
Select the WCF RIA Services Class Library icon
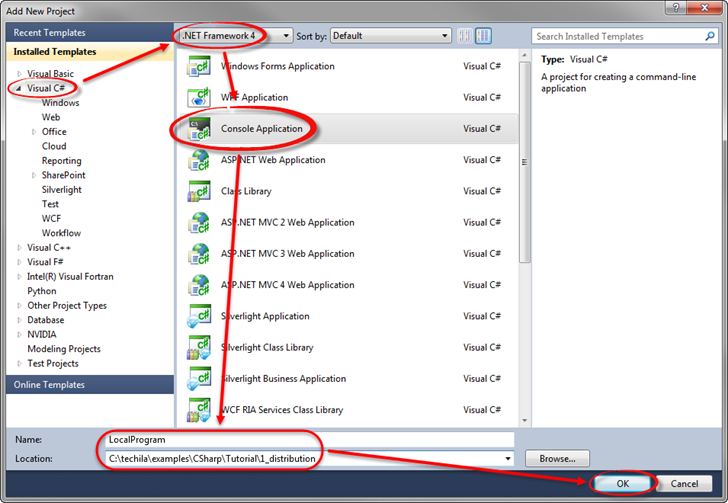[x=197, y=410]
